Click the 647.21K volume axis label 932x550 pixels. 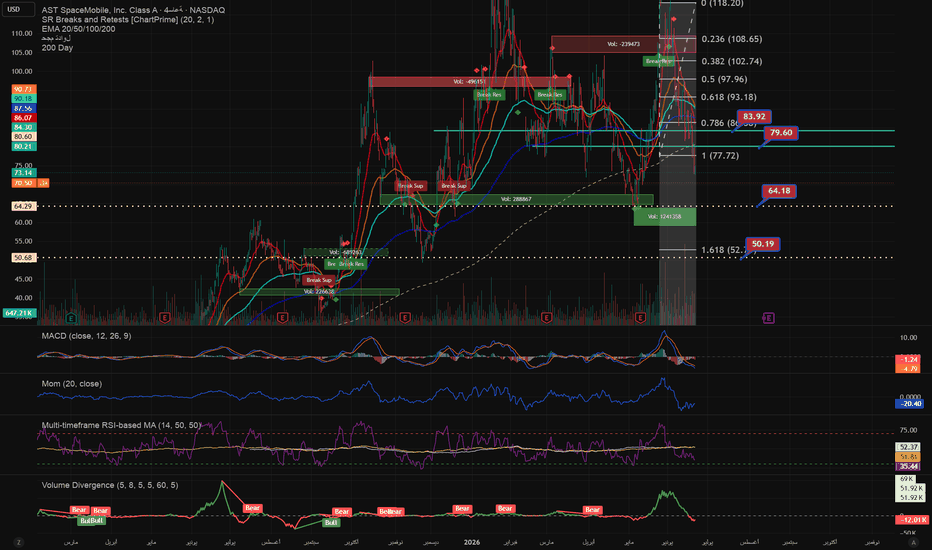pyautogui.click(x=19, y=313)
